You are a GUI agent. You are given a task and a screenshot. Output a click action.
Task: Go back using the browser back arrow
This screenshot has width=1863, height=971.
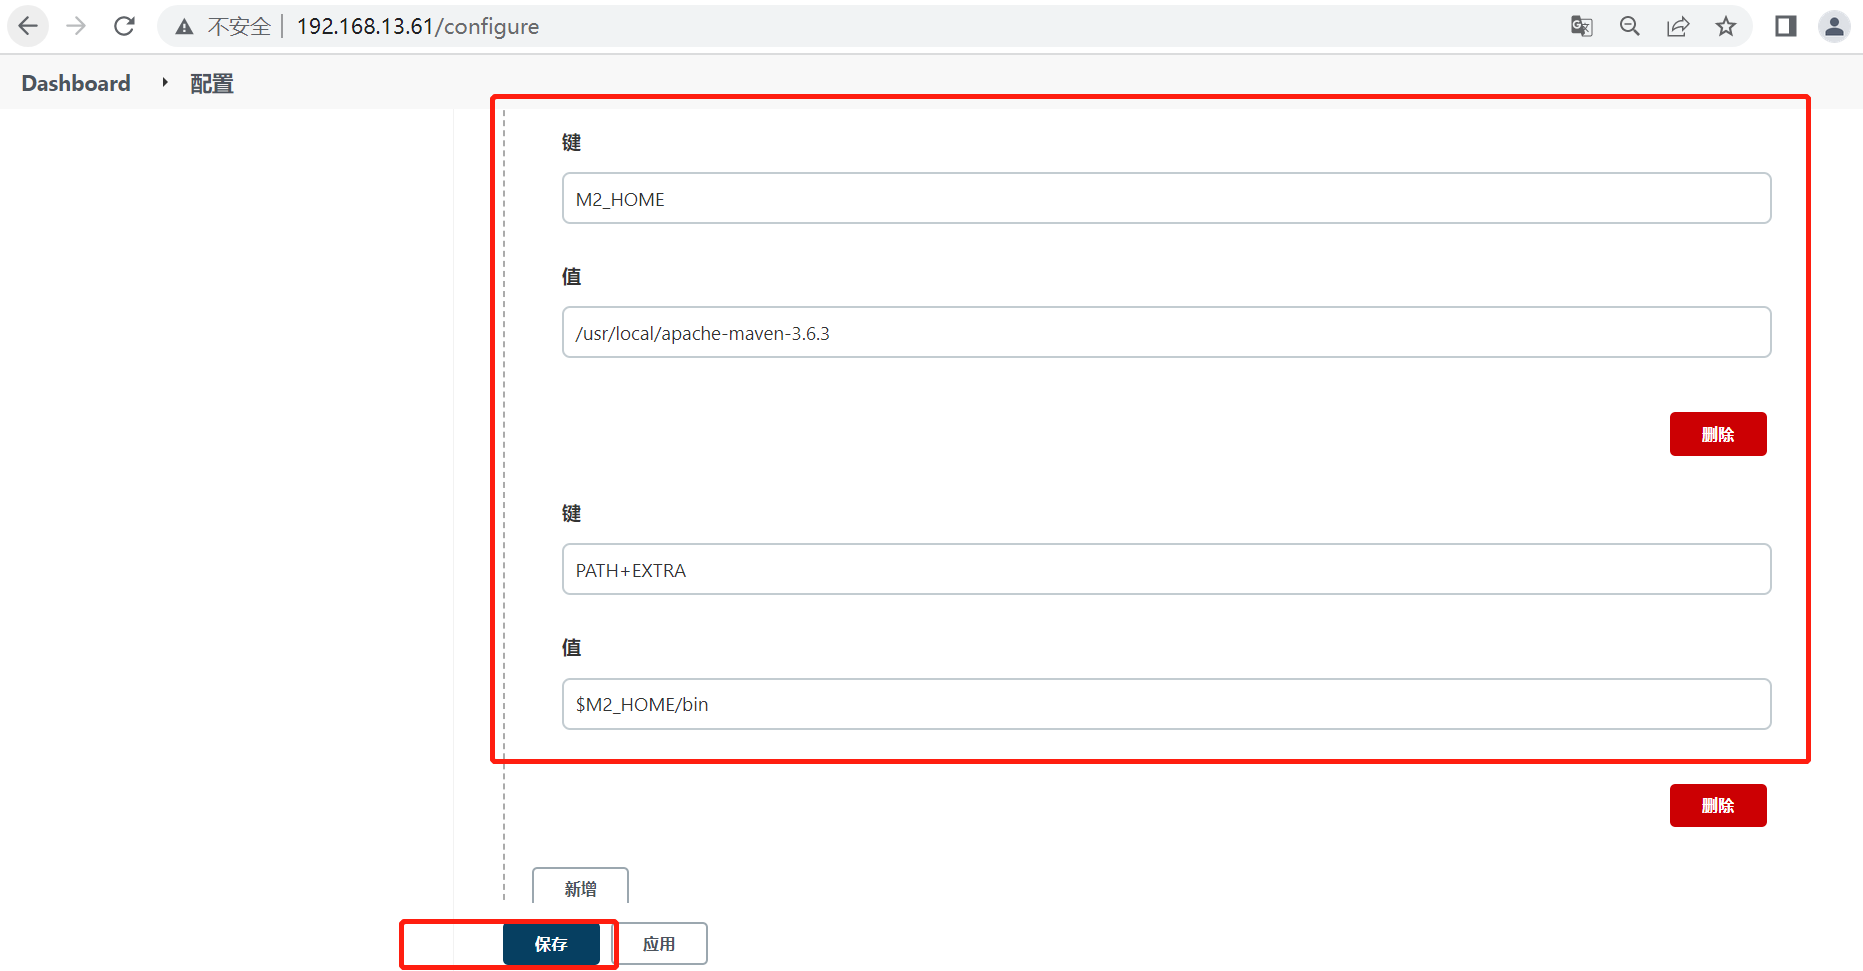(28, 26)
